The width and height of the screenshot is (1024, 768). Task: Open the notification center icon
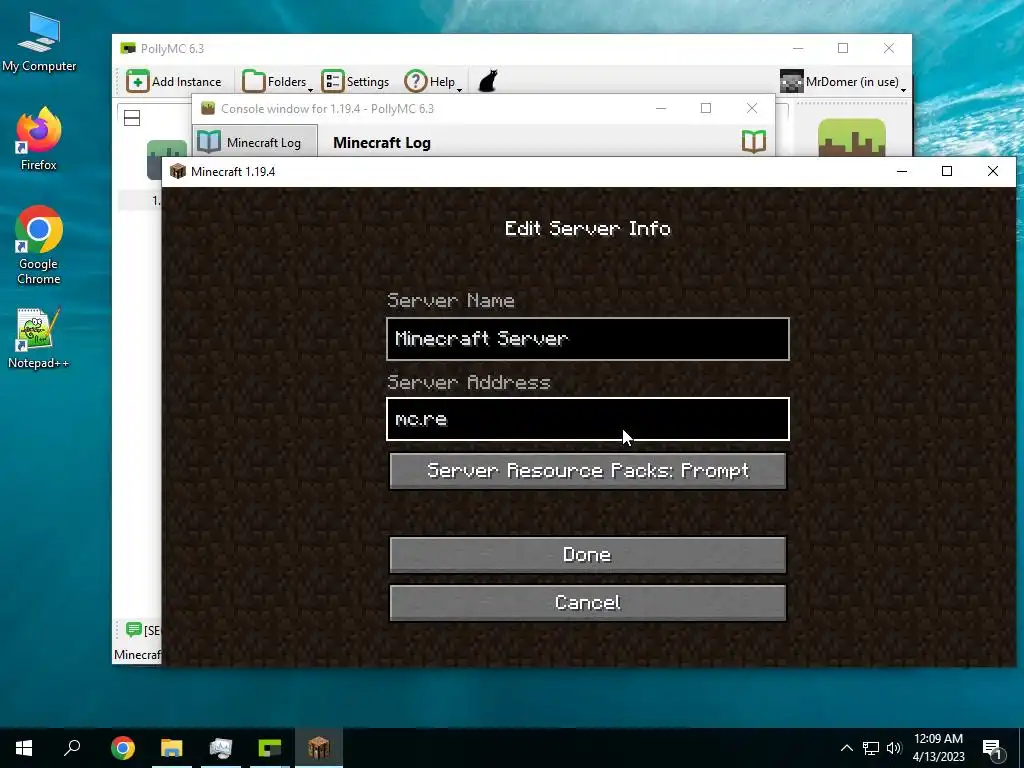coord(993,748)
